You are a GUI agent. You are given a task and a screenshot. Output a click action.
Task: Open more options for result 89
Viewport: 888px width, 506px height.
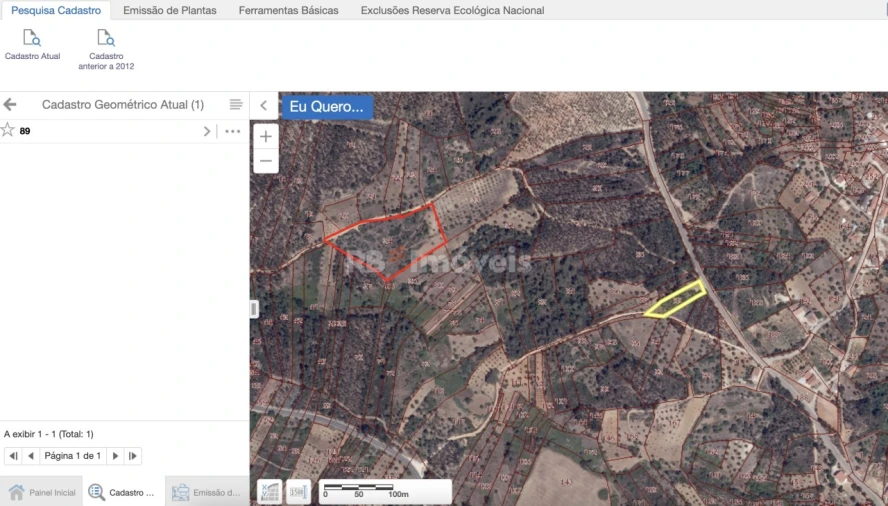point(233,131)
